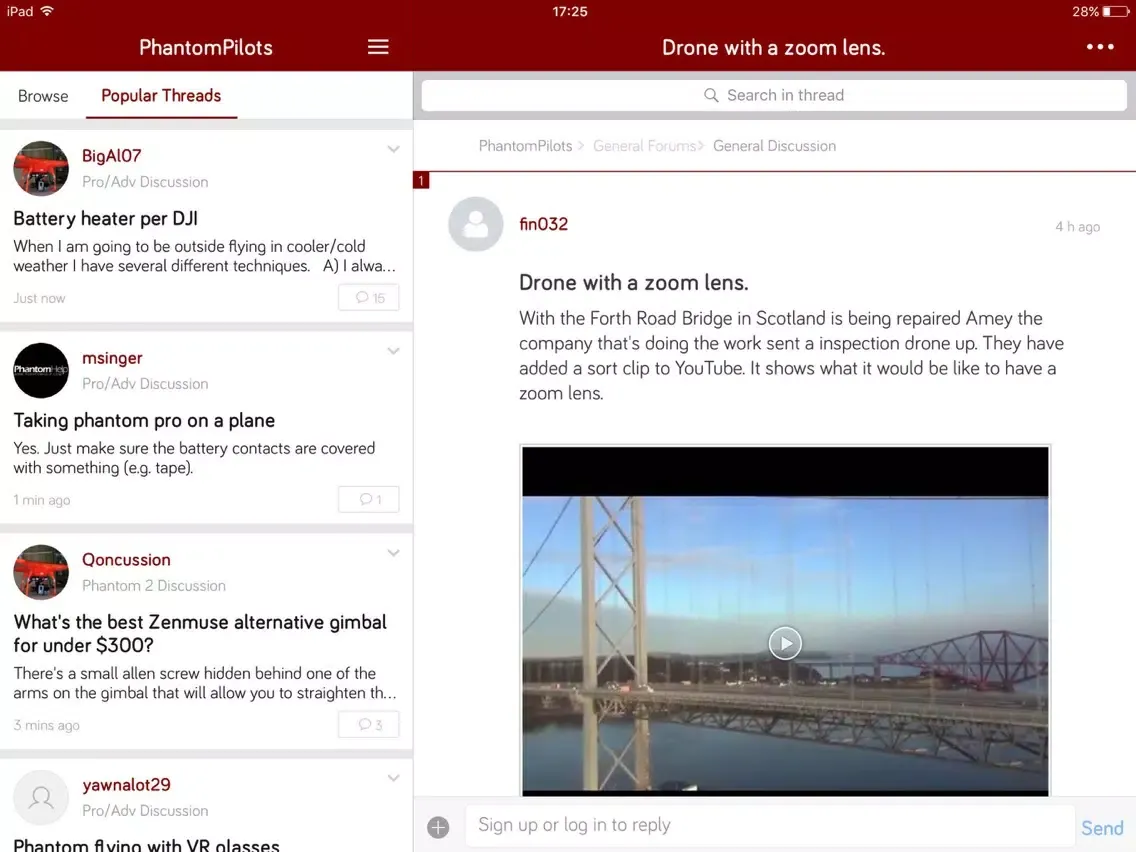This screenshot has height=852, width=1136.
Task: Focus the Search in thread field
Action: pos(774,95)
